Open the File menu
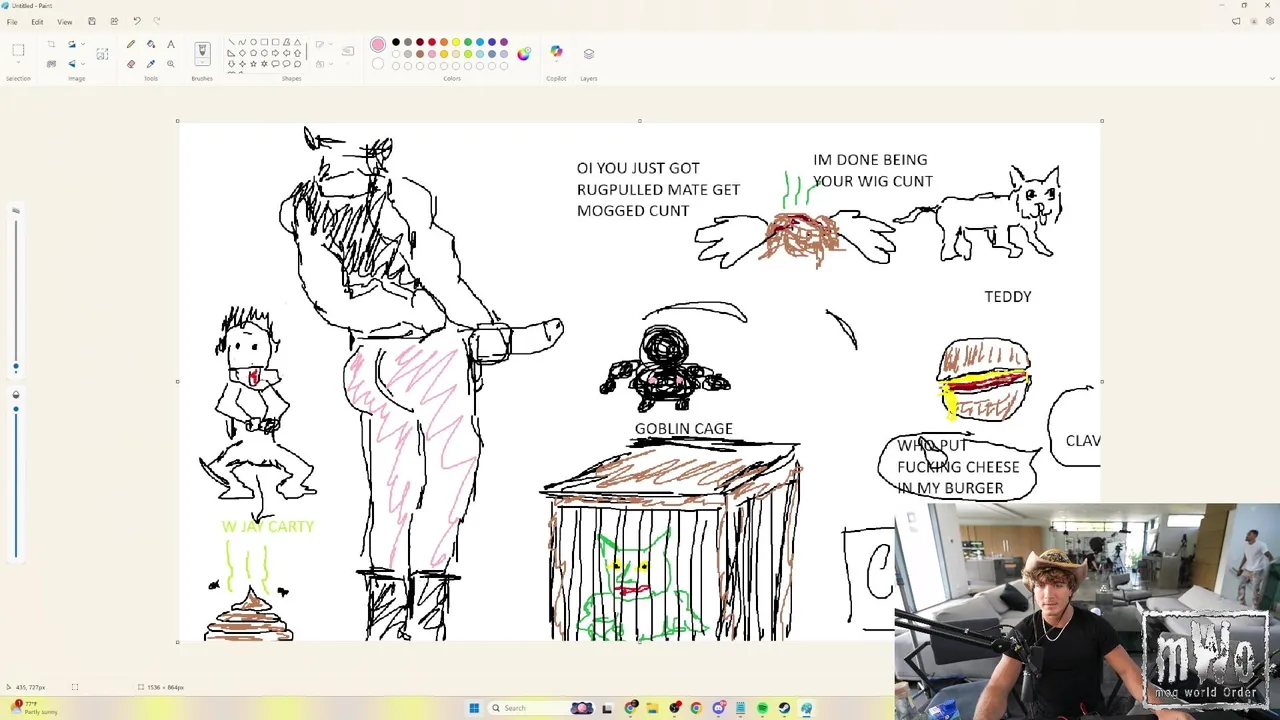 tap(12, 21)
